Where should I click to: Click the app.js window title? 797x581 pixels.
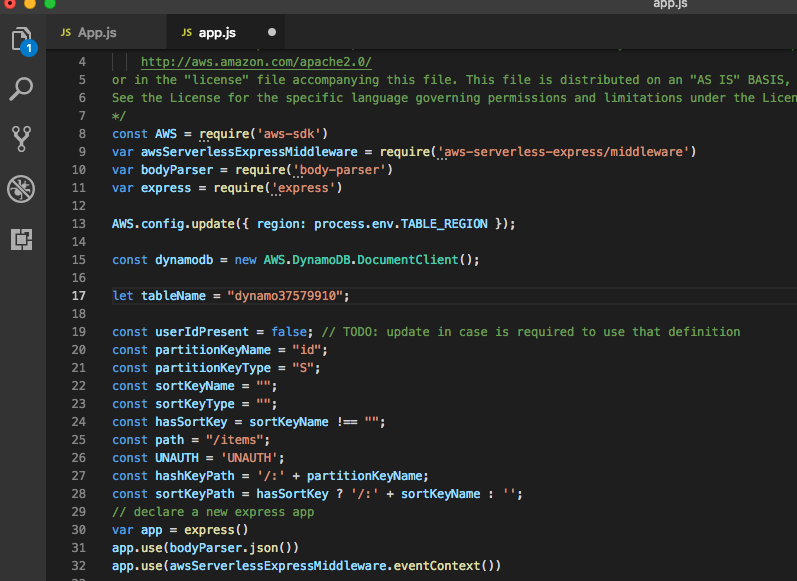pyautogui.click(x=670, y=4)
